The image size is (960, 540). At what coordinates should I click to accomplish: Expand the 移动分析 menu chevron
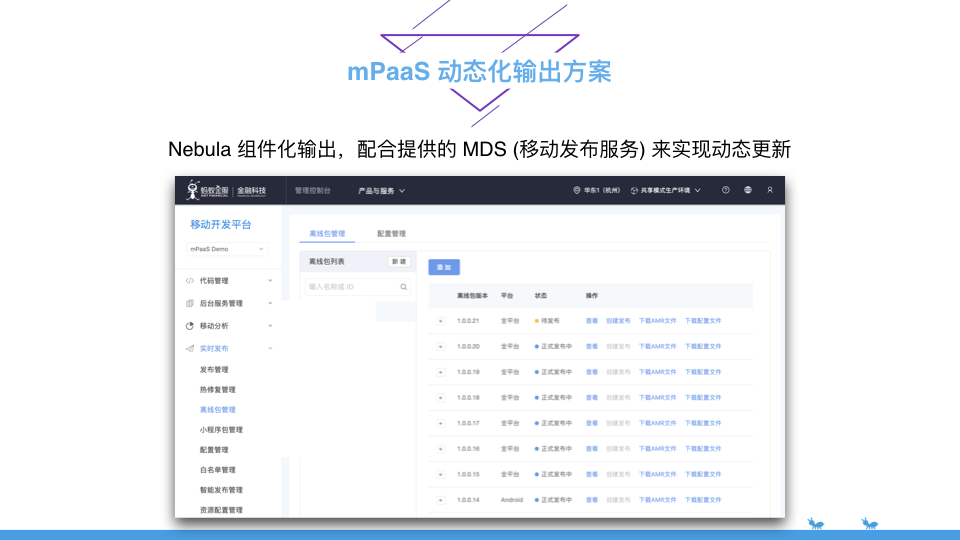click(x=270, y=326)
